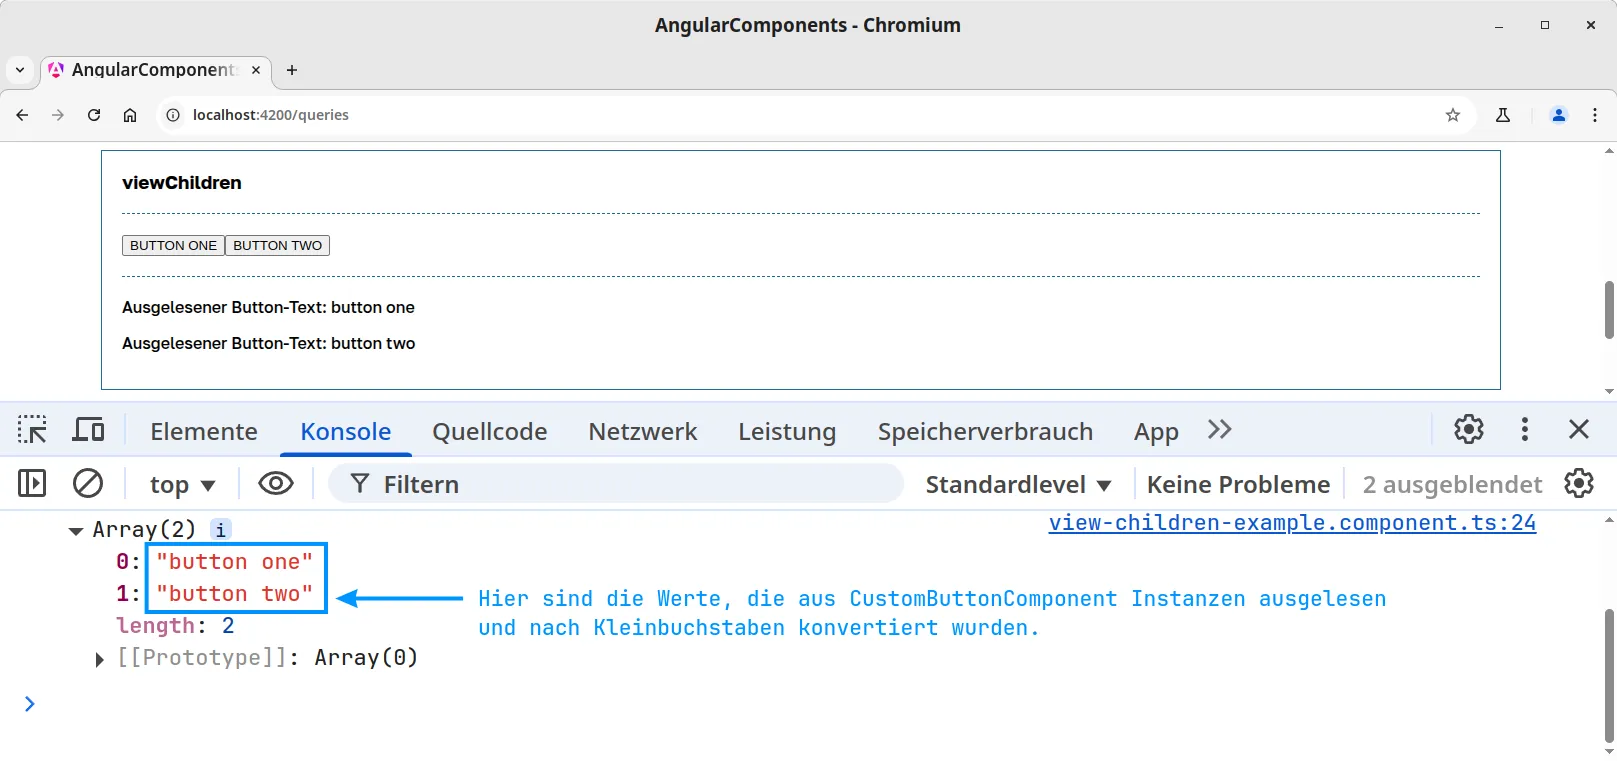
Task: Switch to the Elemente tab
Action: (204, 431)
